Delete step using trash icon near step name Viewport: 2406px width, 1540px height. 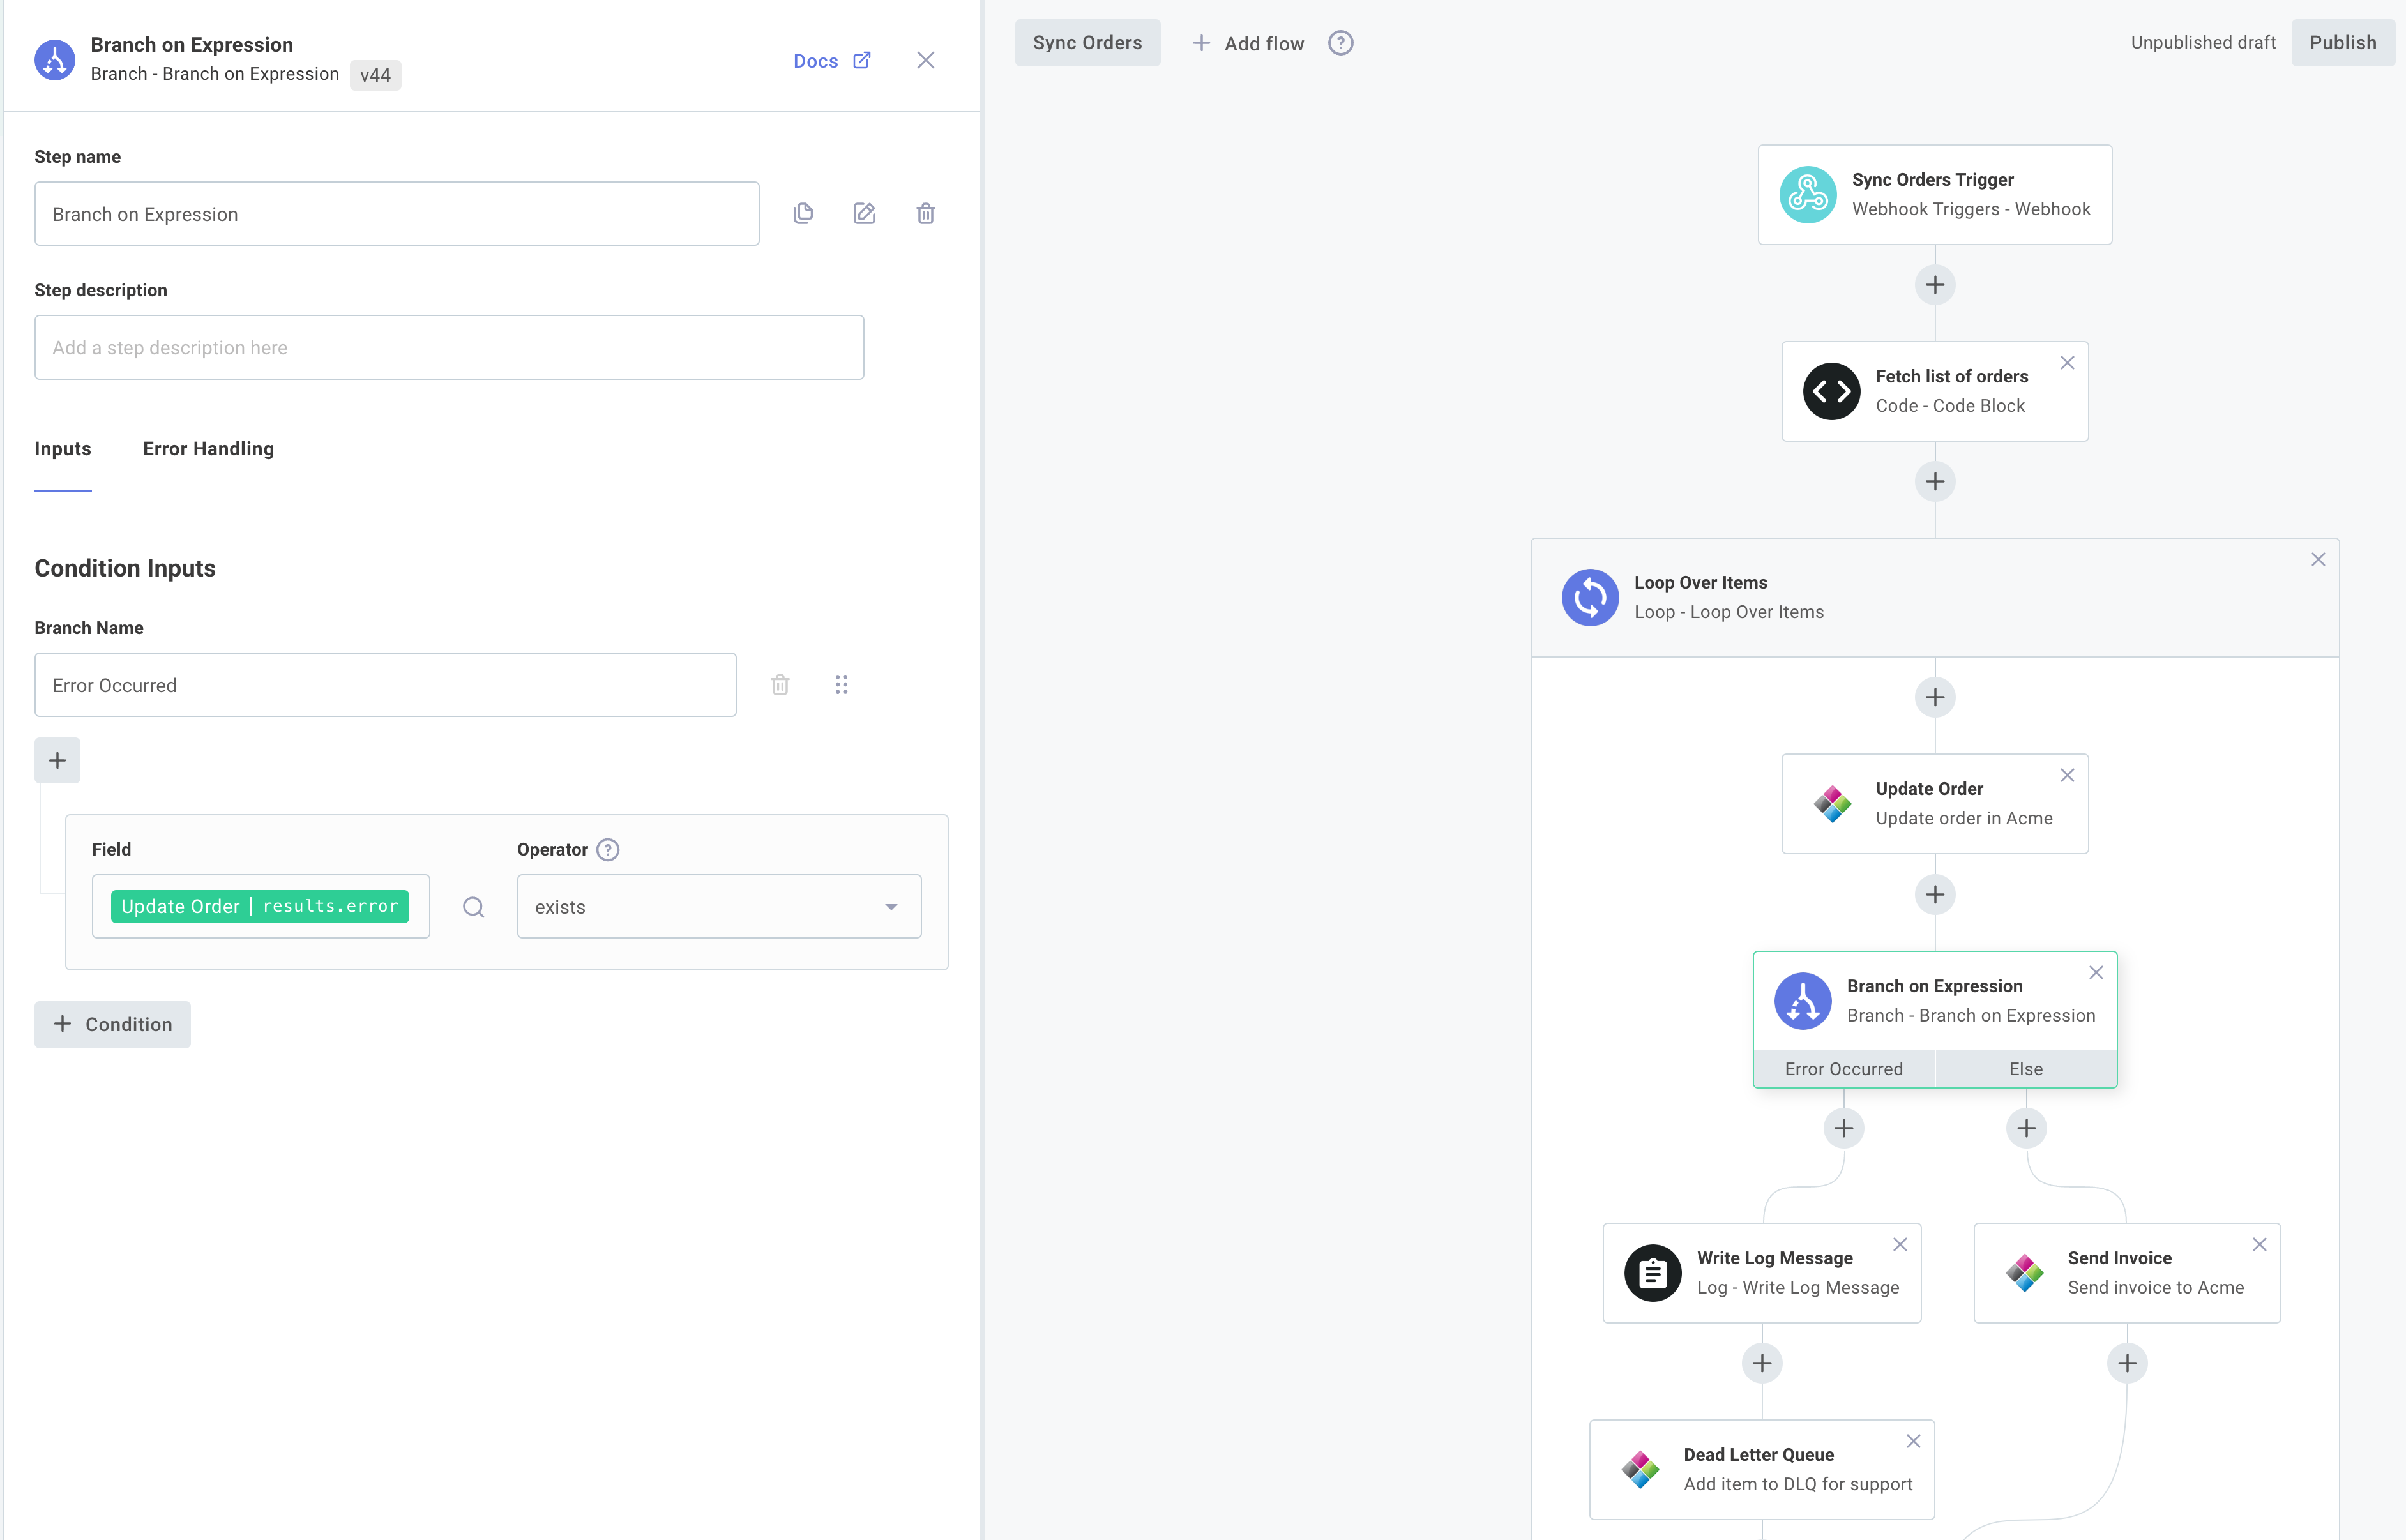926,213
